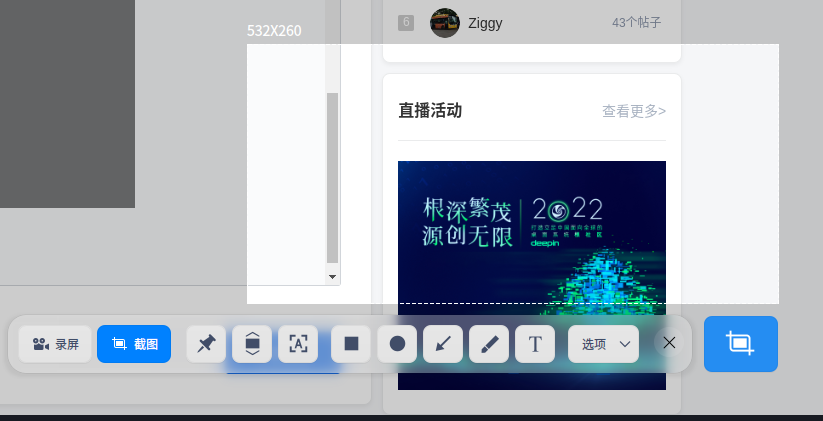Click the scrollbar down arrow

coord(332,276)
